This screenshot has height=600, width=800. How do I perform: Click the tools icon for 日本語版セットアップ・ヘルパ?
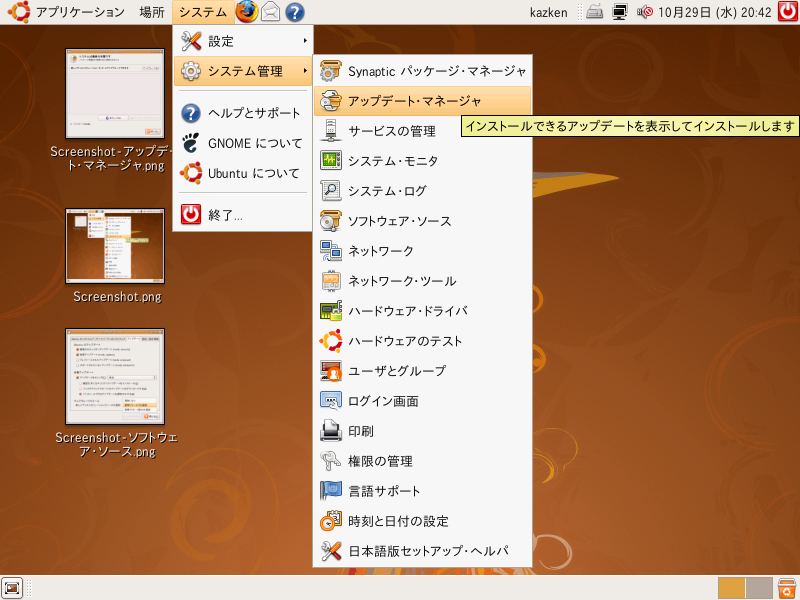(331, 551)
